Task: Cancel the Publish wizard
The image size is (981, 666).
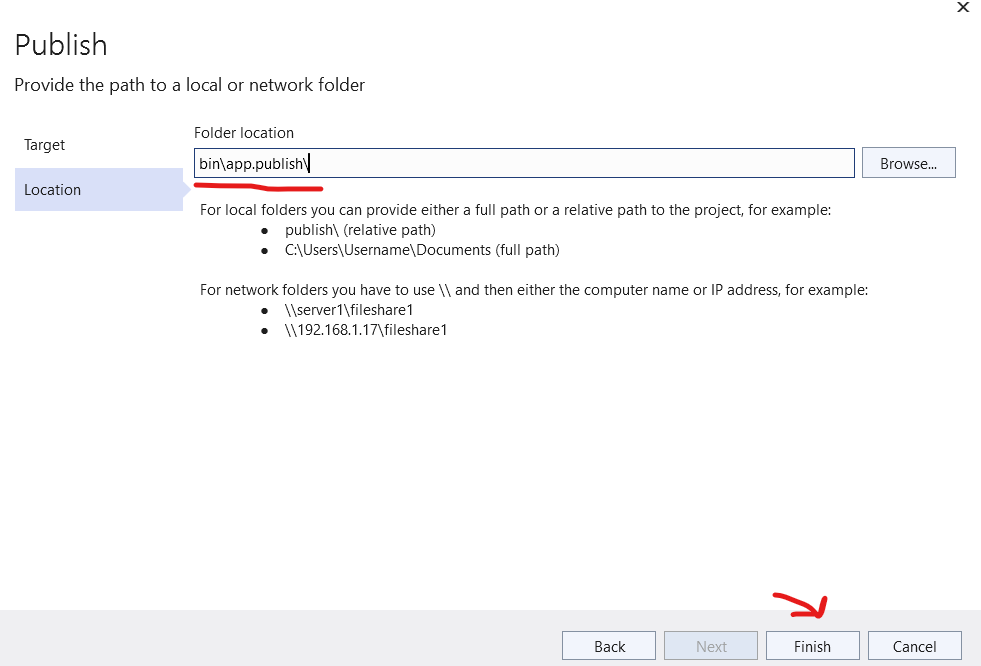Action: click(914, 646)
